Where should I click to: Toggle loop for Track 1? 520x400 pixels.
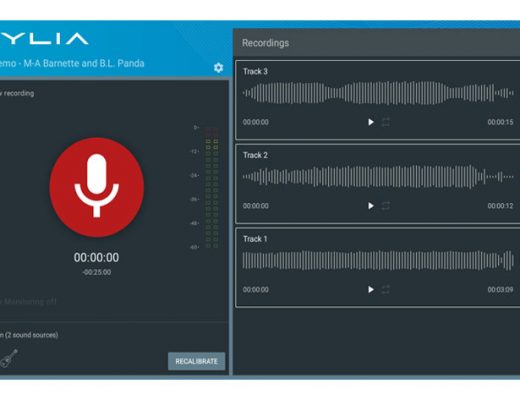point(386,289)
